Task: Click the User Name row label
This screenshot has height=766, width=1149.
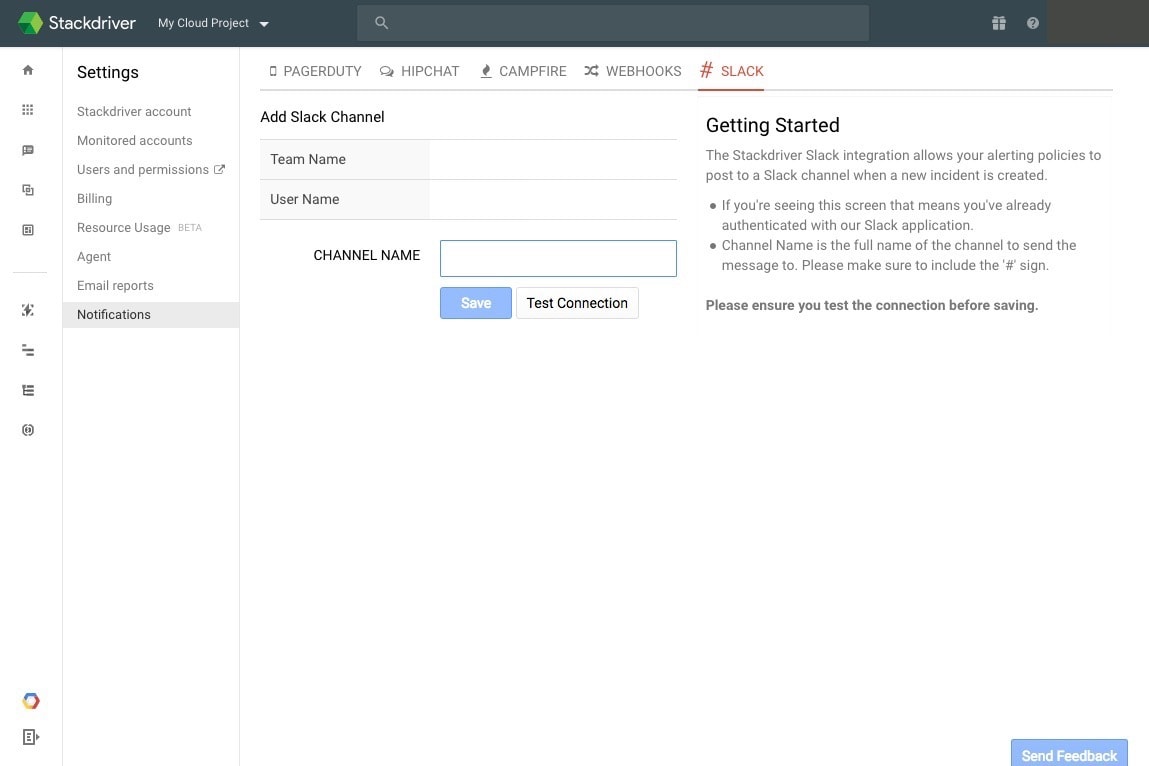Action: pos(305,199)
